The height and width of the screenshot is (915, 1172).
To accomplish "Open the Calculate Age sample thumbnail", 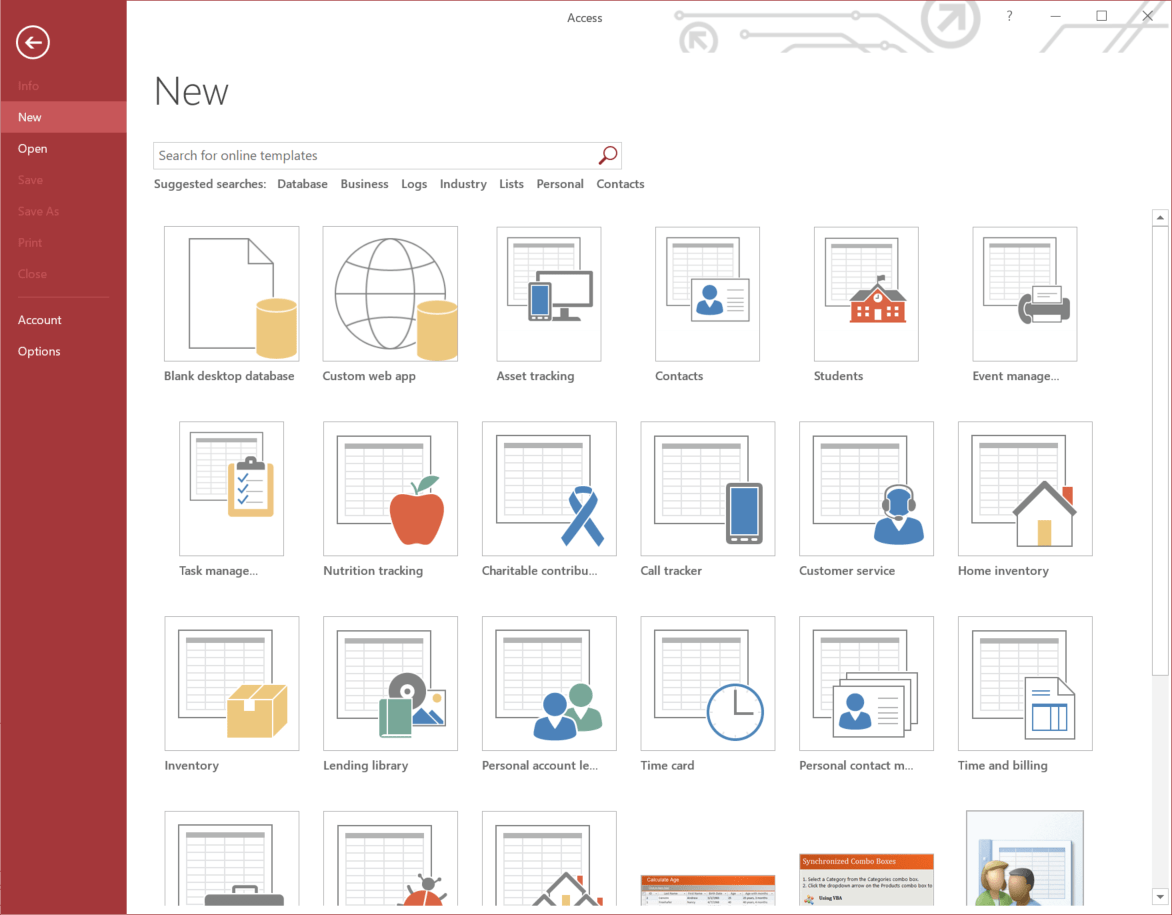I will coord(708,890).
